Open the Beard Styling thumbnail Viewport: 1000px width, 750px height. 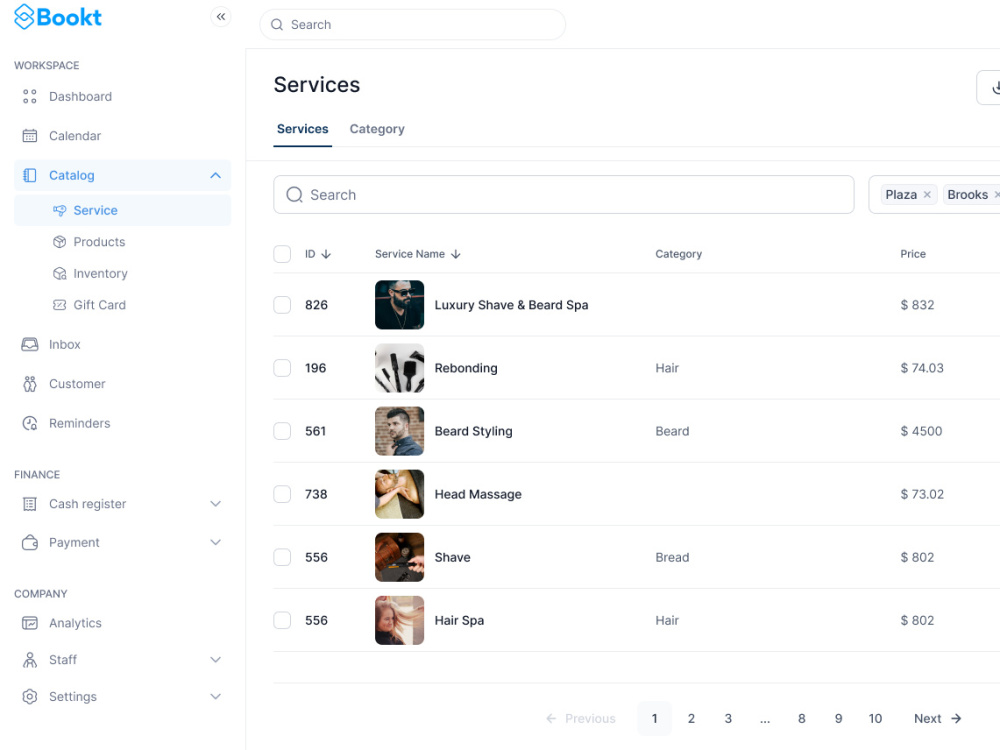pos(399,431)
